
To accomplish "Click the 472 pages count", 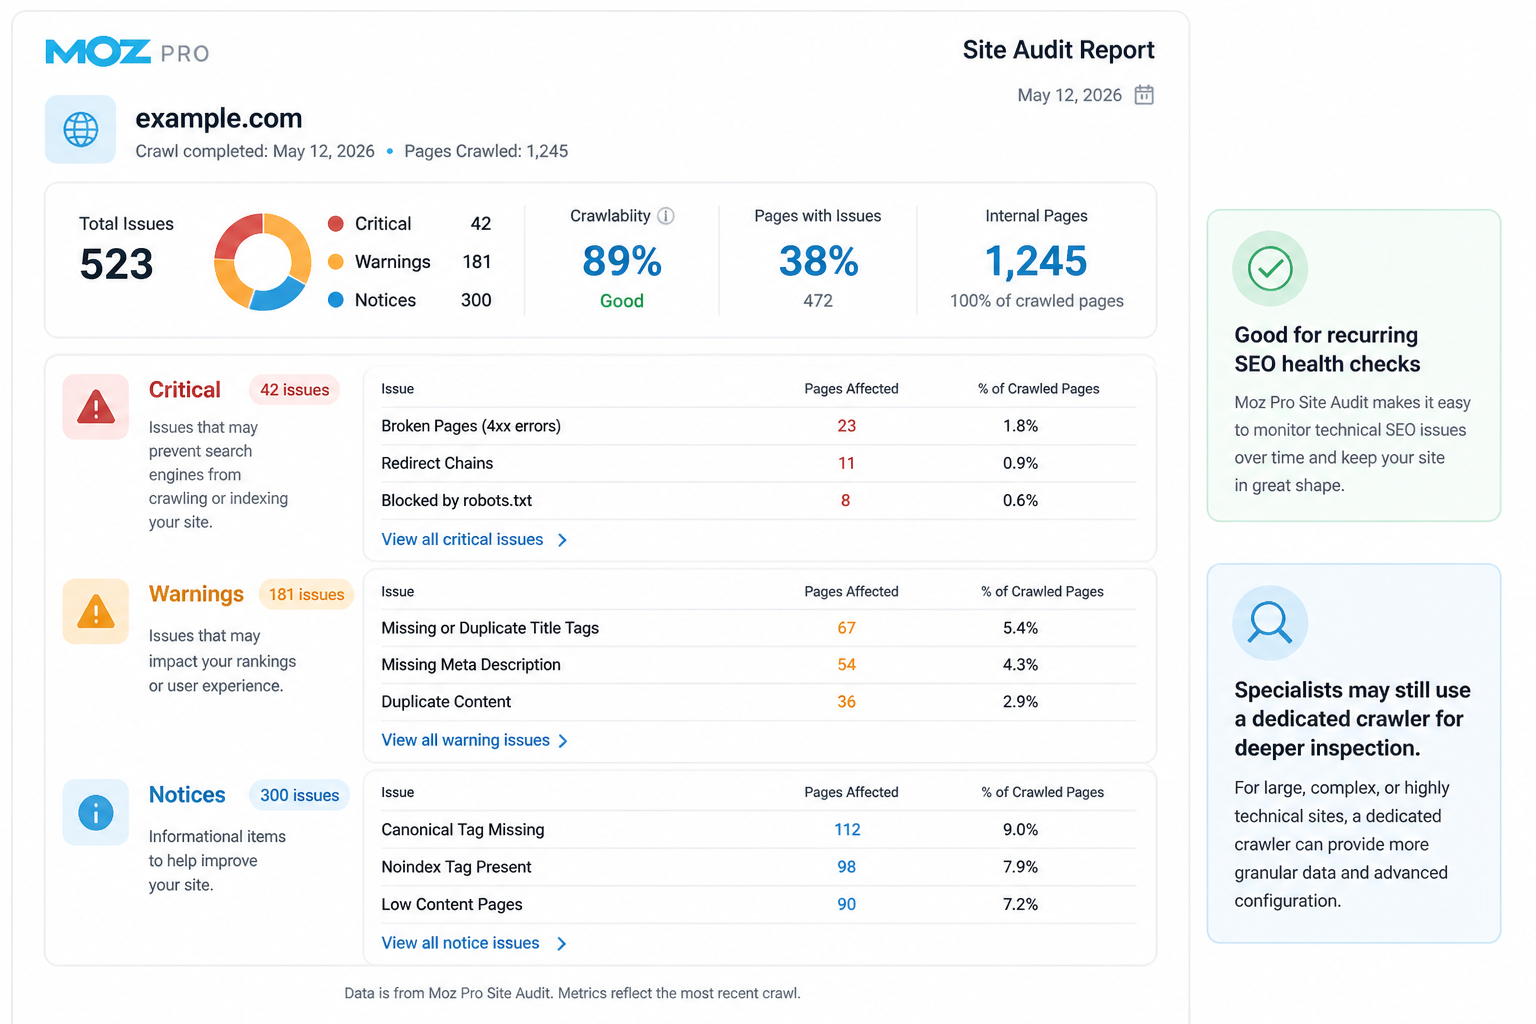I will pyautogui.click(x=818, y=300).
